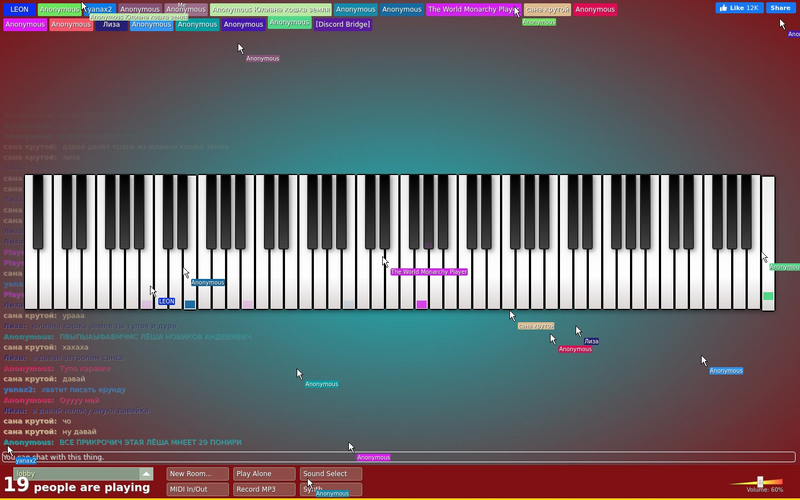800x500 pixels.
Task: Click the Play Alone button
Action: pyautogui.click(x=264, y=474)
